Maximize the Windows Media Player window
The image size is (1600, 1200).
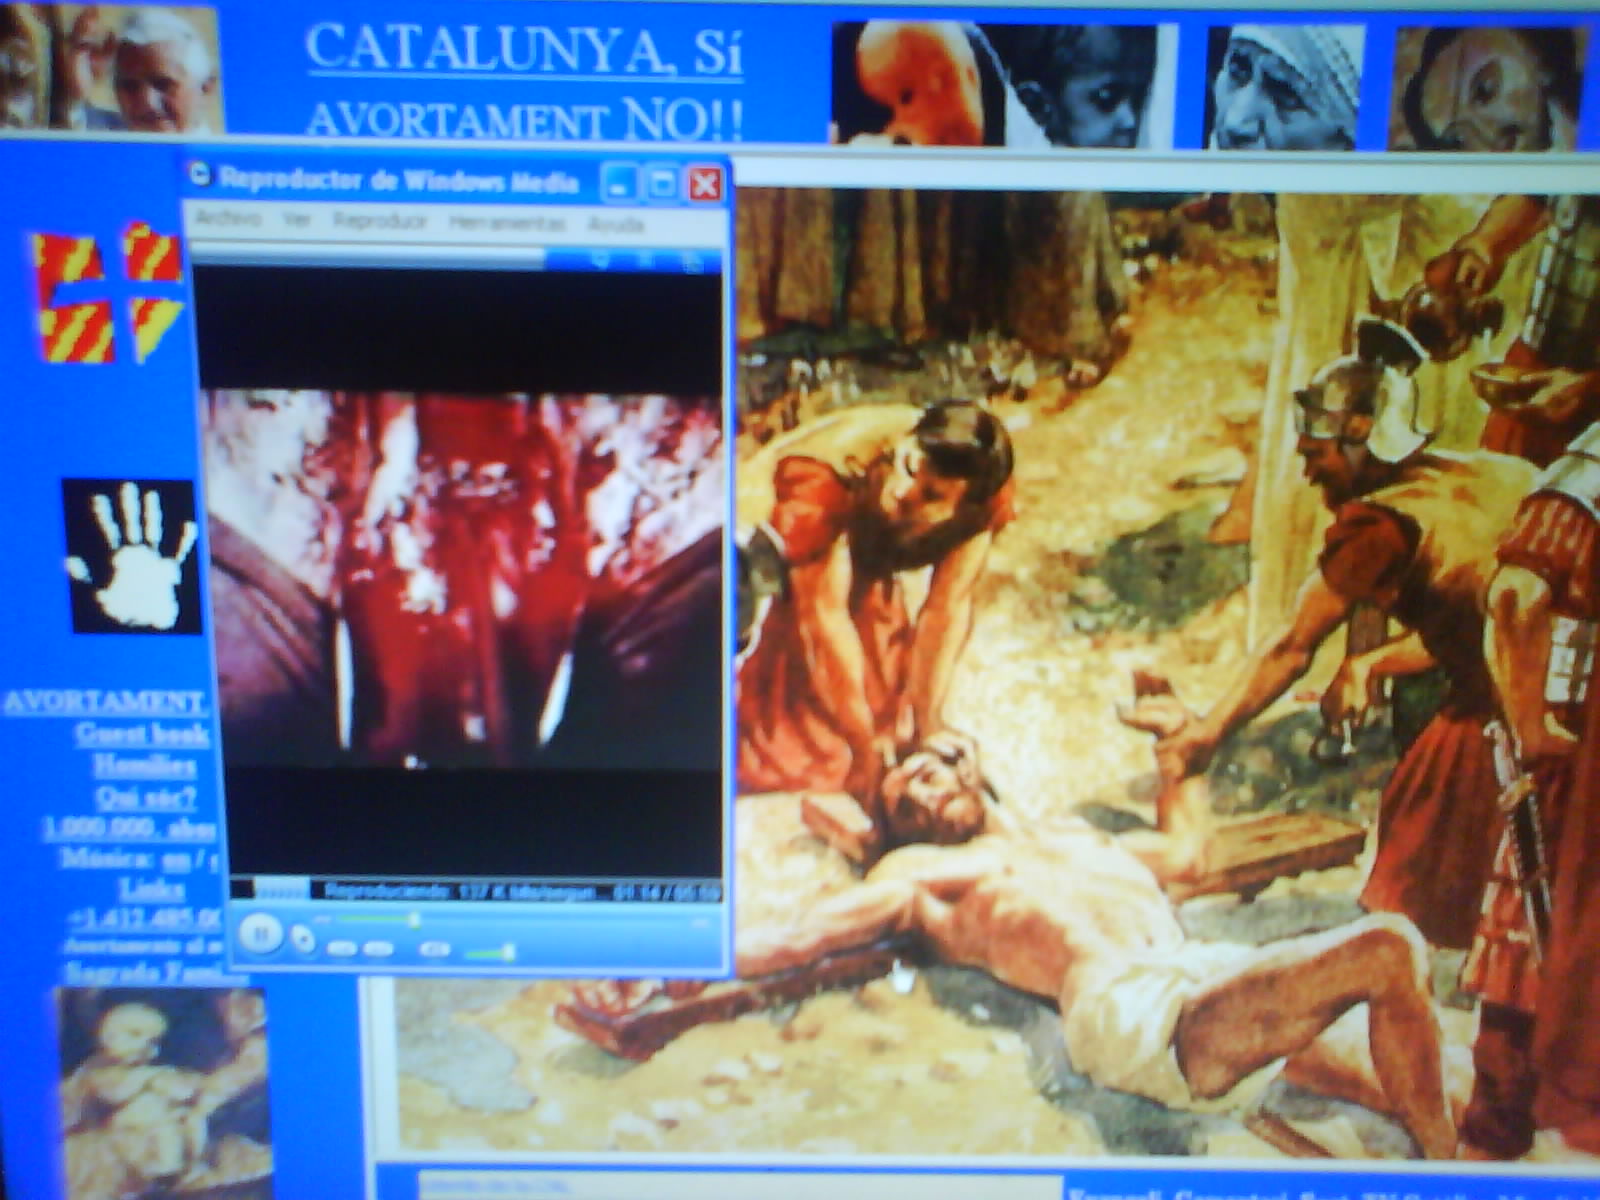click(661, 184)
